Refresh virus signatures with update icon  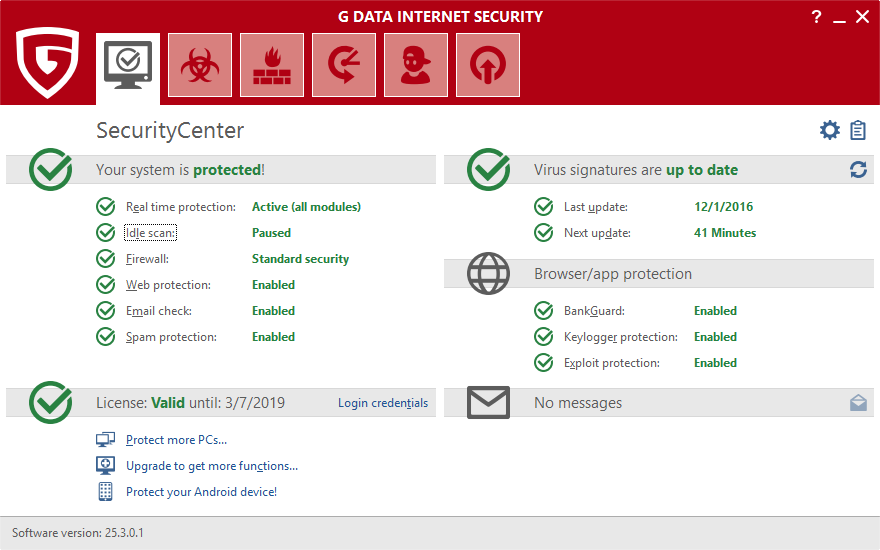[x=858, y=170]
